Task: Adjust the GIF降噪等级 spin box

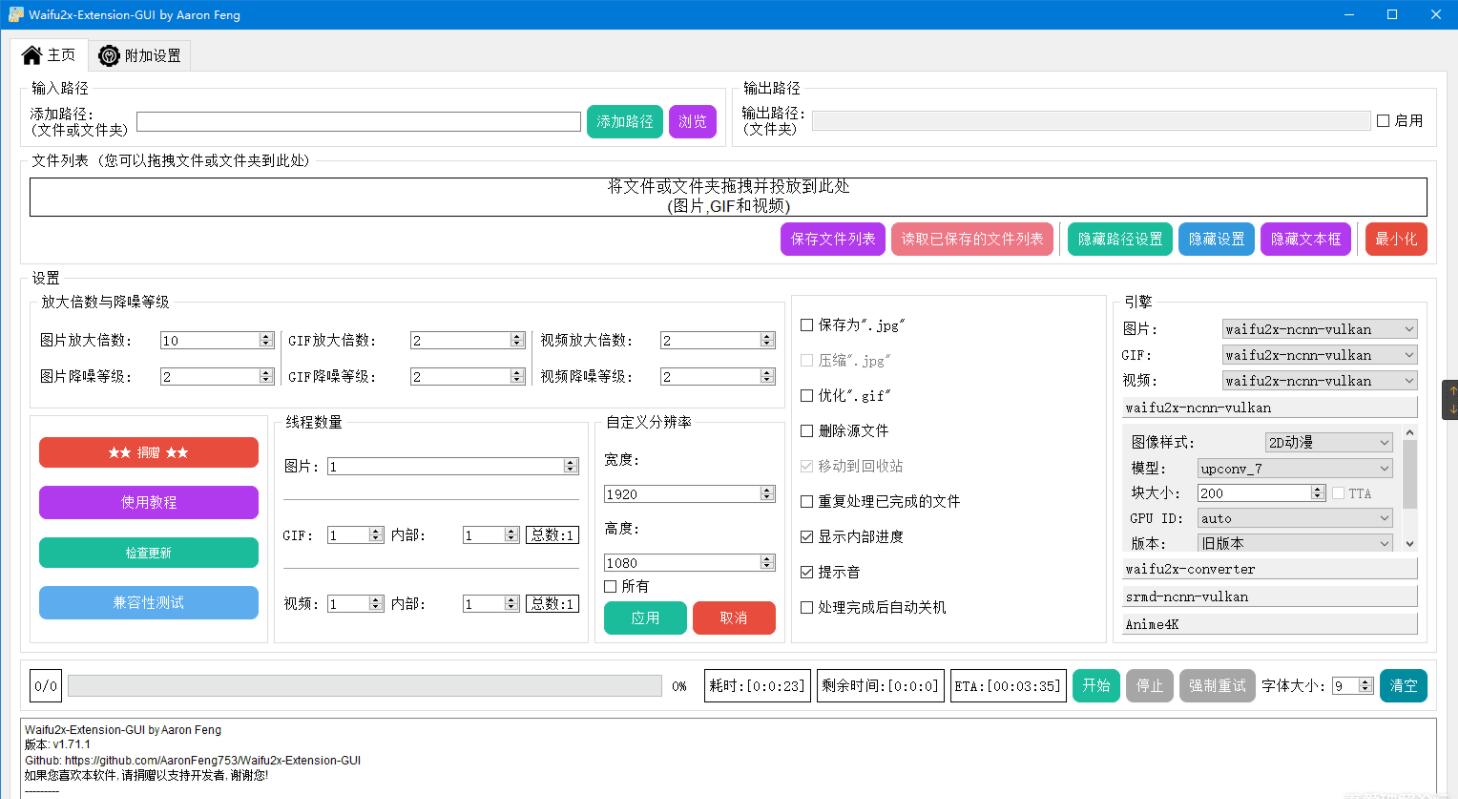Action: click(467, 377)
